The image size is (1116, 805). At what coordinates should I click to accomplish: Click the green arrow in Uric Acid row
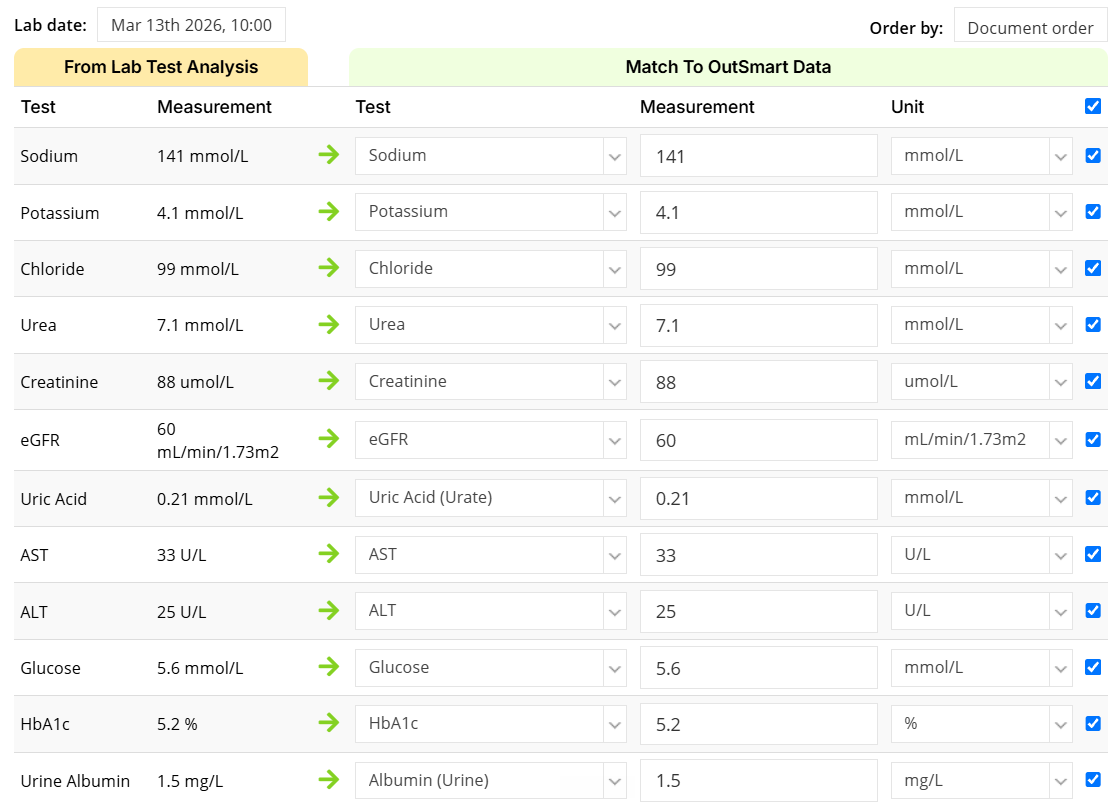pyautogui.click(x=329, y=497)
